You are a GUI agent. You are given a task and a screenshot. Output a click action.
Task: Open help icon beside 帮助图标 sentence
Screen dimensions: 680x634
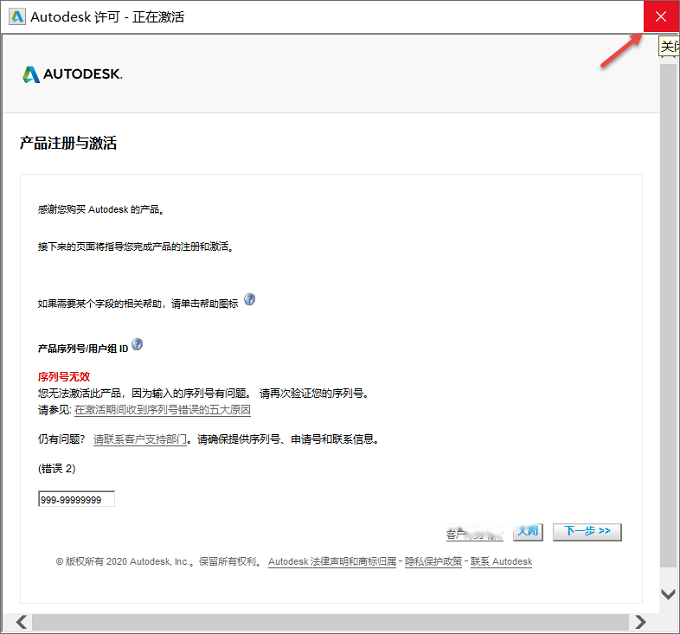(x=249, y=299)
